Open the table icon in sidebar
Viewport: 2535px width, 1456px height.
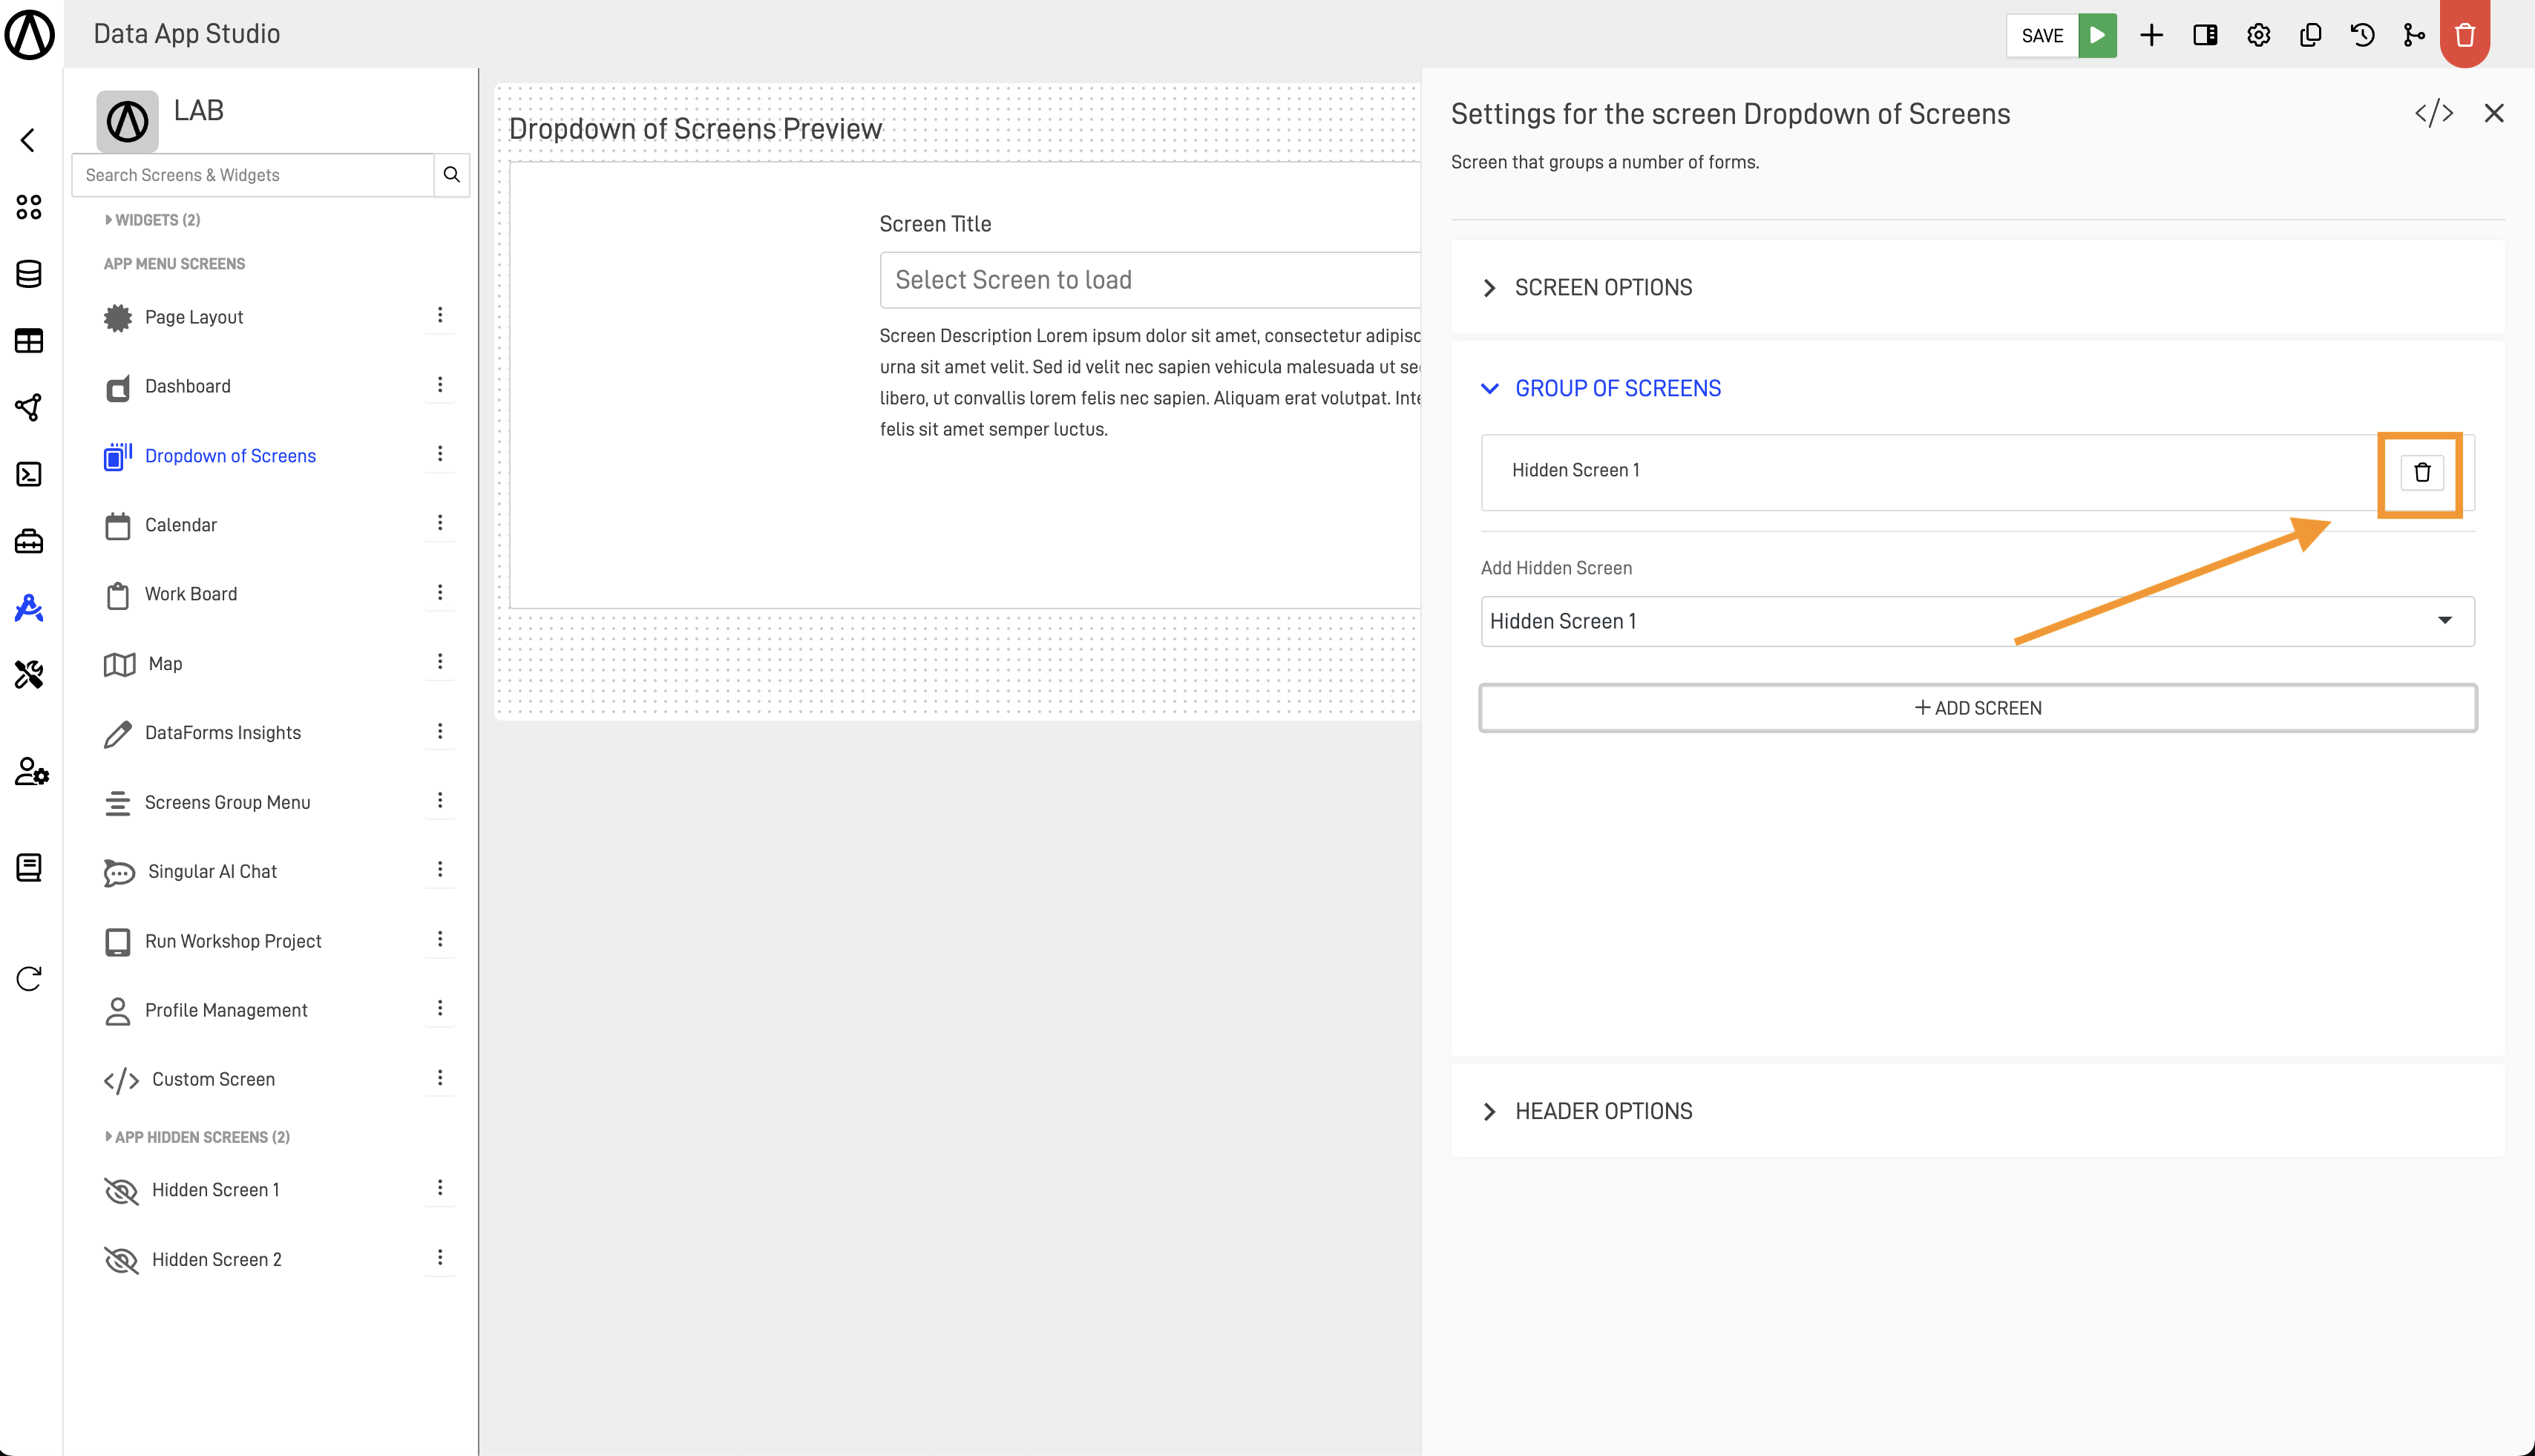coord(29,341)
